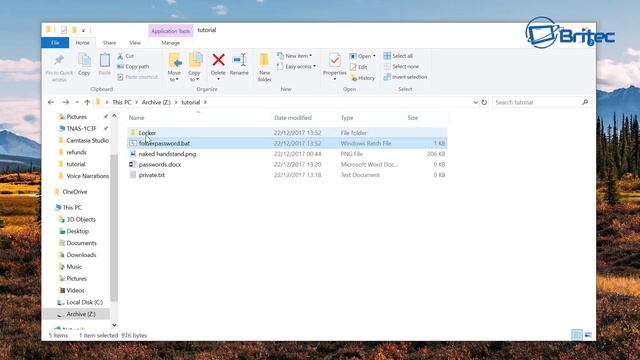This screenshot has width=640, height=360.
Task: Open Downloads in navigation pane
Action: pyautogui.click(x=81, y=255)
